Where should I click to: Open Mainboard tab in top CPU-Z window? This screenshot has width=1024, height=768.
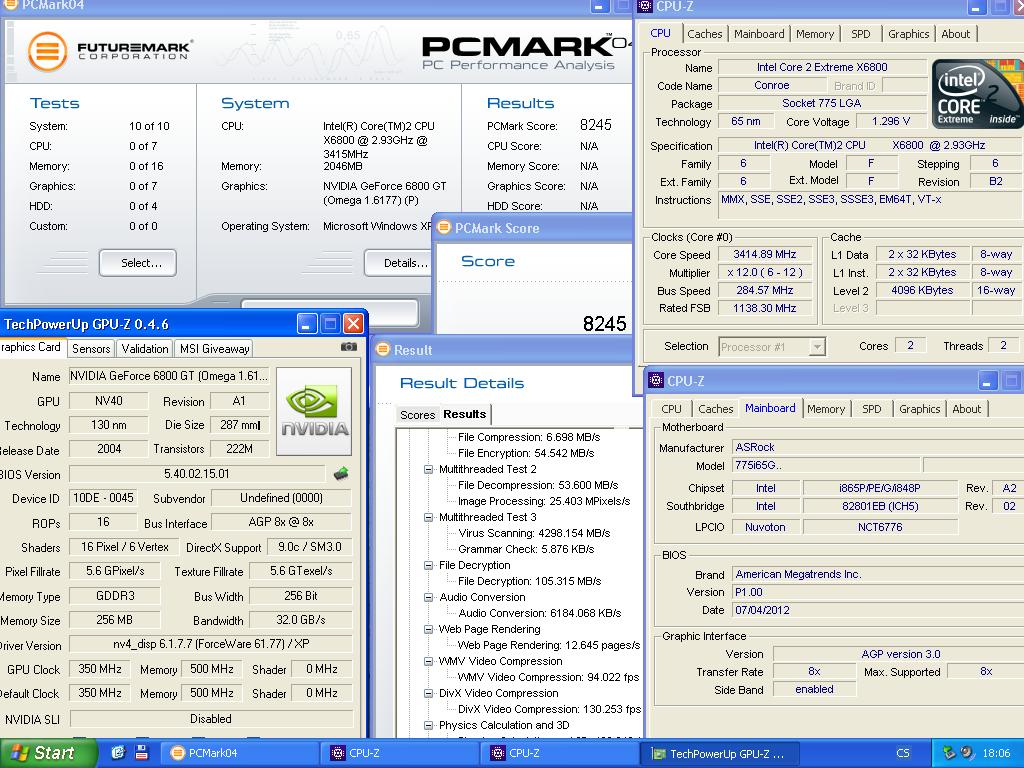click(x=759, y=34)
